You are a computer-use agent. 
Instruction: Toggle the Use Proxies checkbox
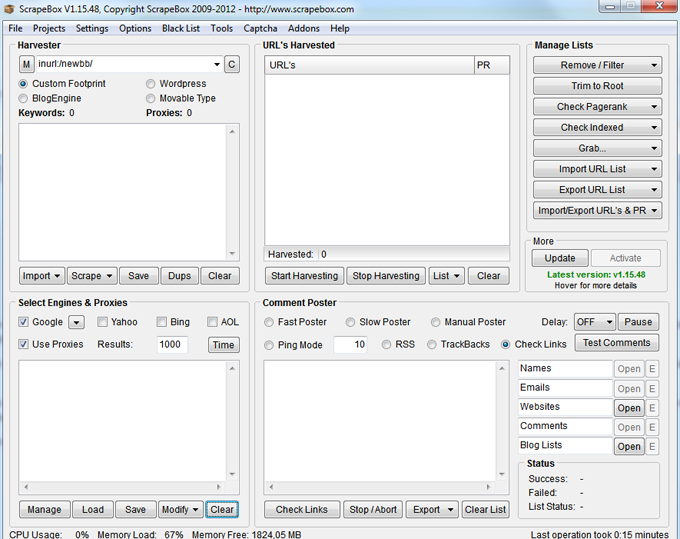click(x=23, y=344)
